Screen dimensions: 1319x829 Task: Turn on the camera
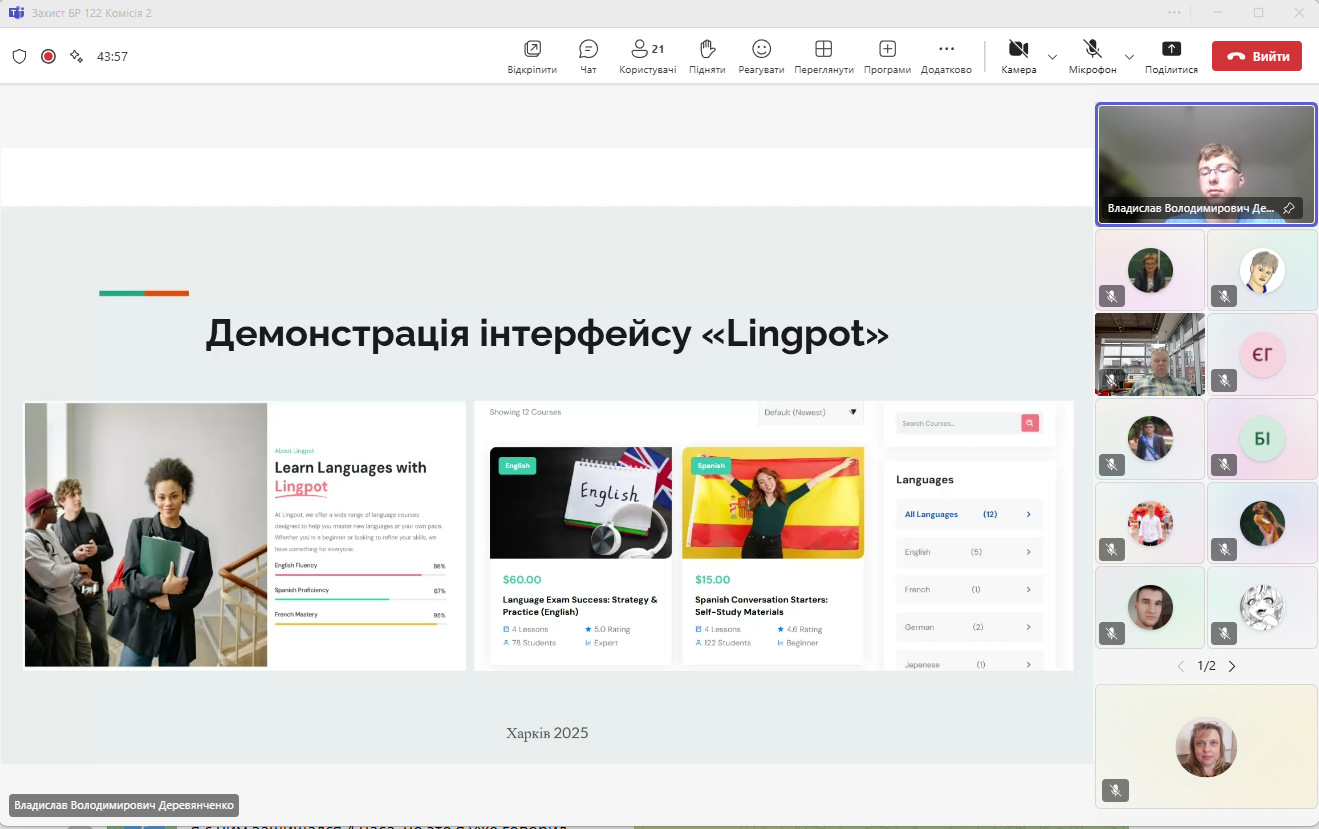1018,56
